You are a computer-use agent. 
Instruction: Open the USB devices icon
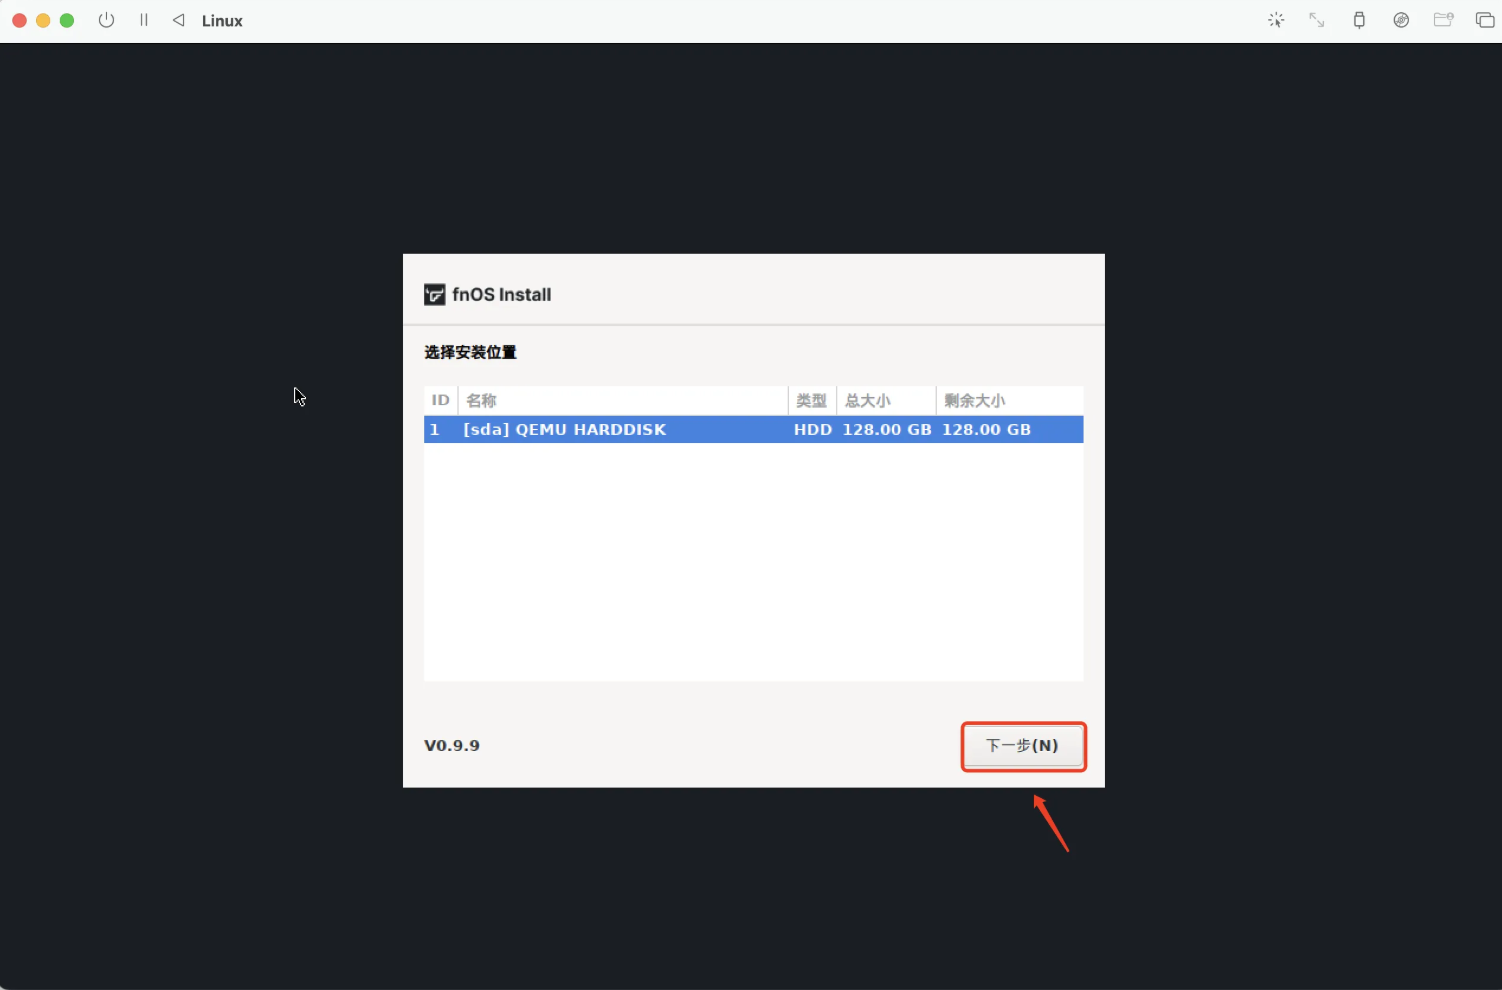tap(1359, 20)
